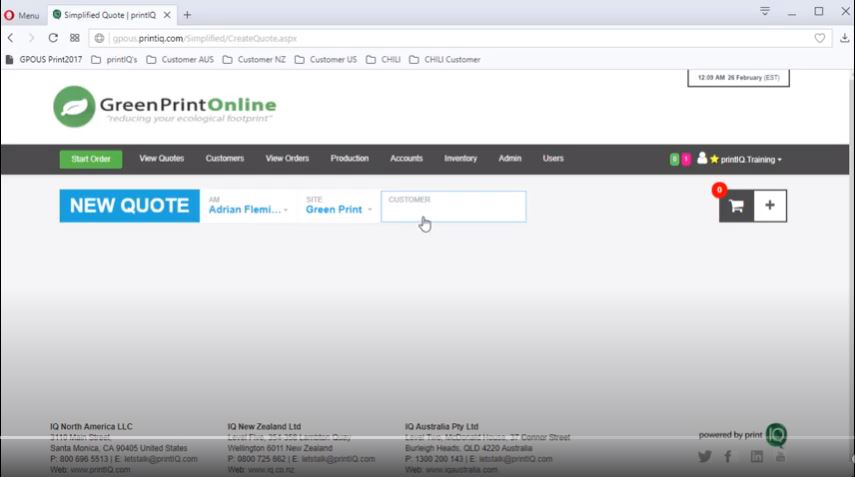The height and width of the screenshot is (477, 855).
Task: Open the Opera Menu button
Action: pos(22,15)
